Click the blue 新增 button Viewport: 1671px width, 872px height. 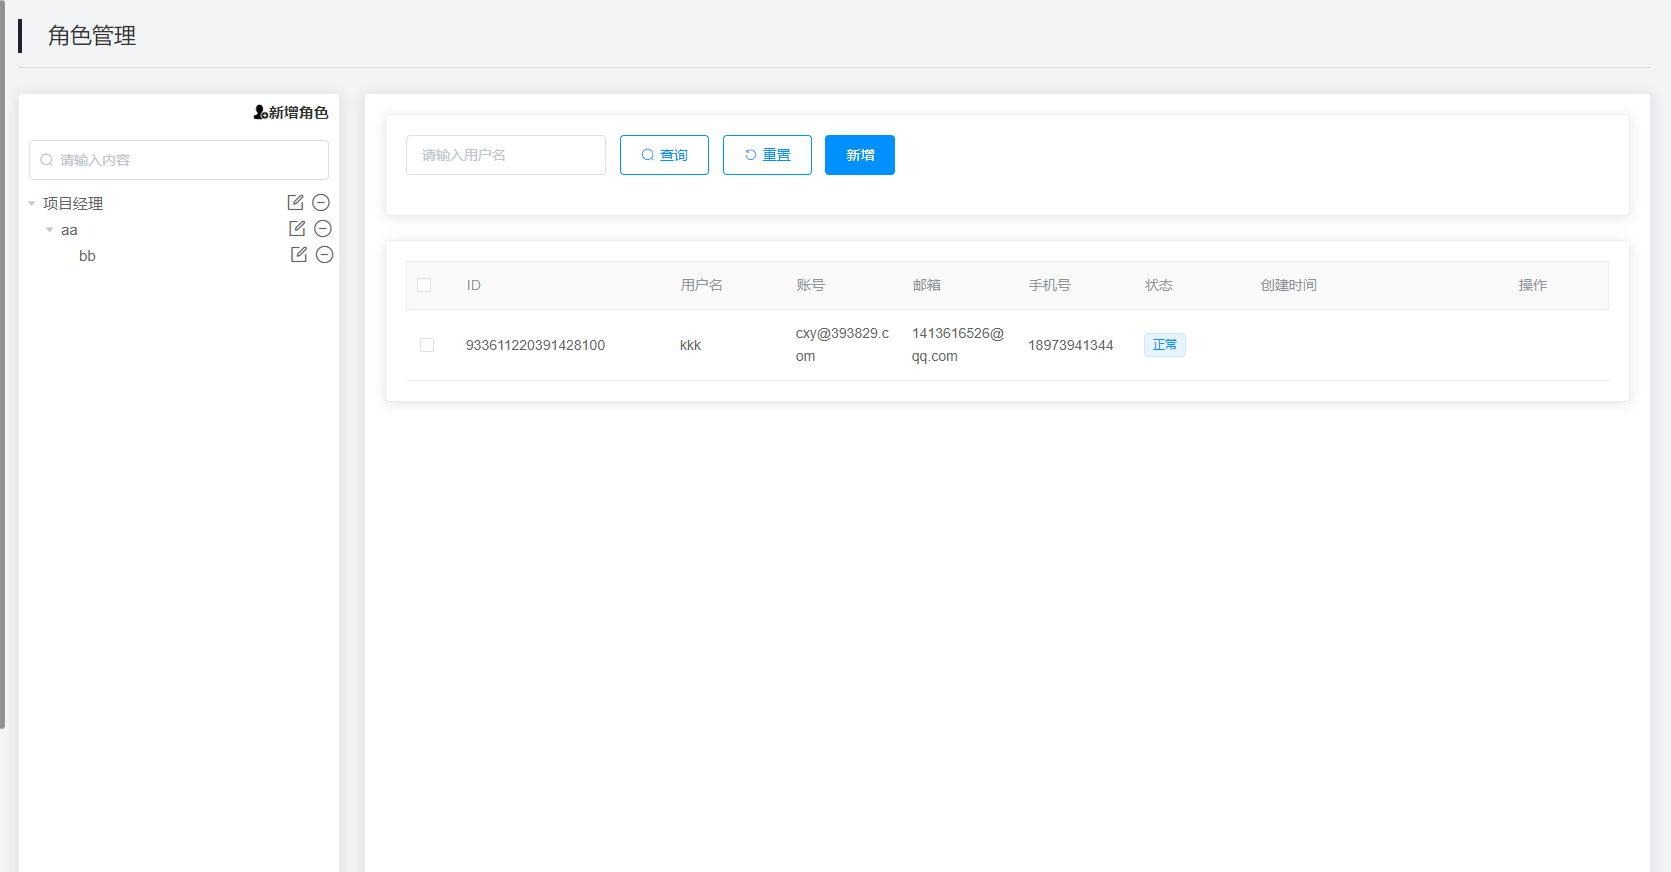coord(859,155)
